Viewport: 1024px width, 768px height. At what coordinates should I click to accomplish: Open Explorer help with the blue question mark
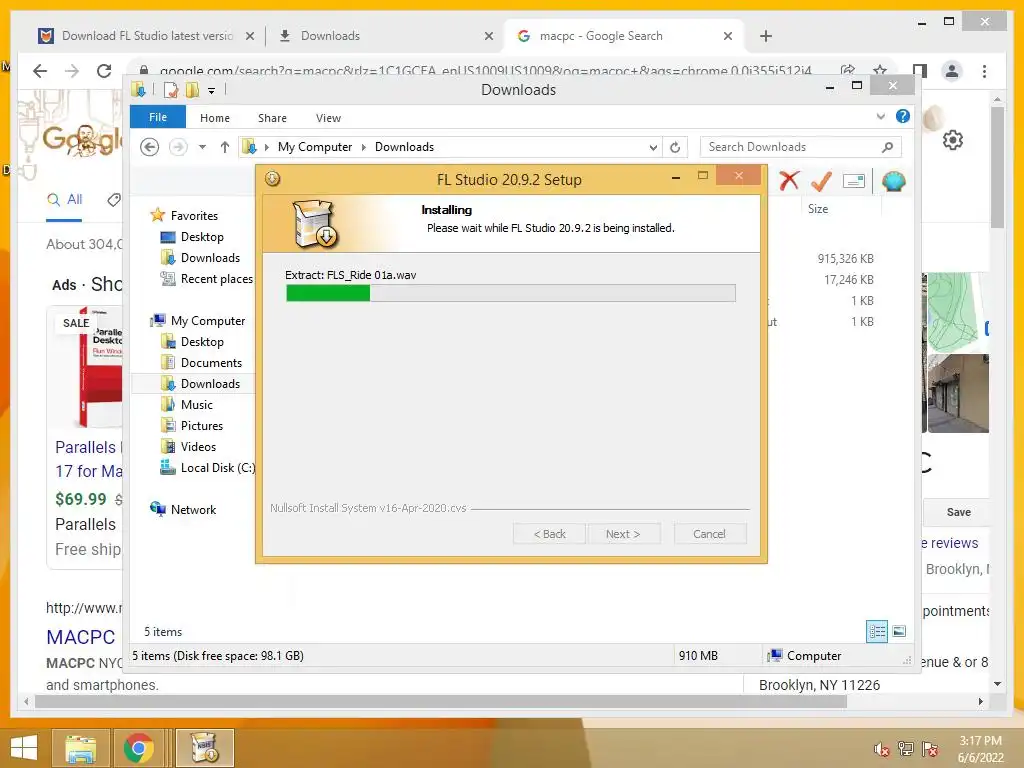[x=903, y=116]
